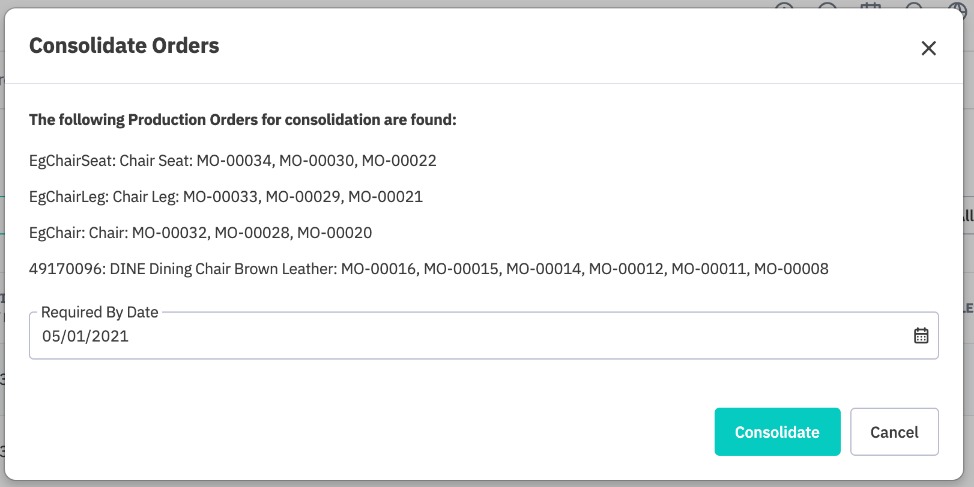Open the Required By Date calendar picker
The width and height of the screenshot is (974, 487).
[921, 335]
